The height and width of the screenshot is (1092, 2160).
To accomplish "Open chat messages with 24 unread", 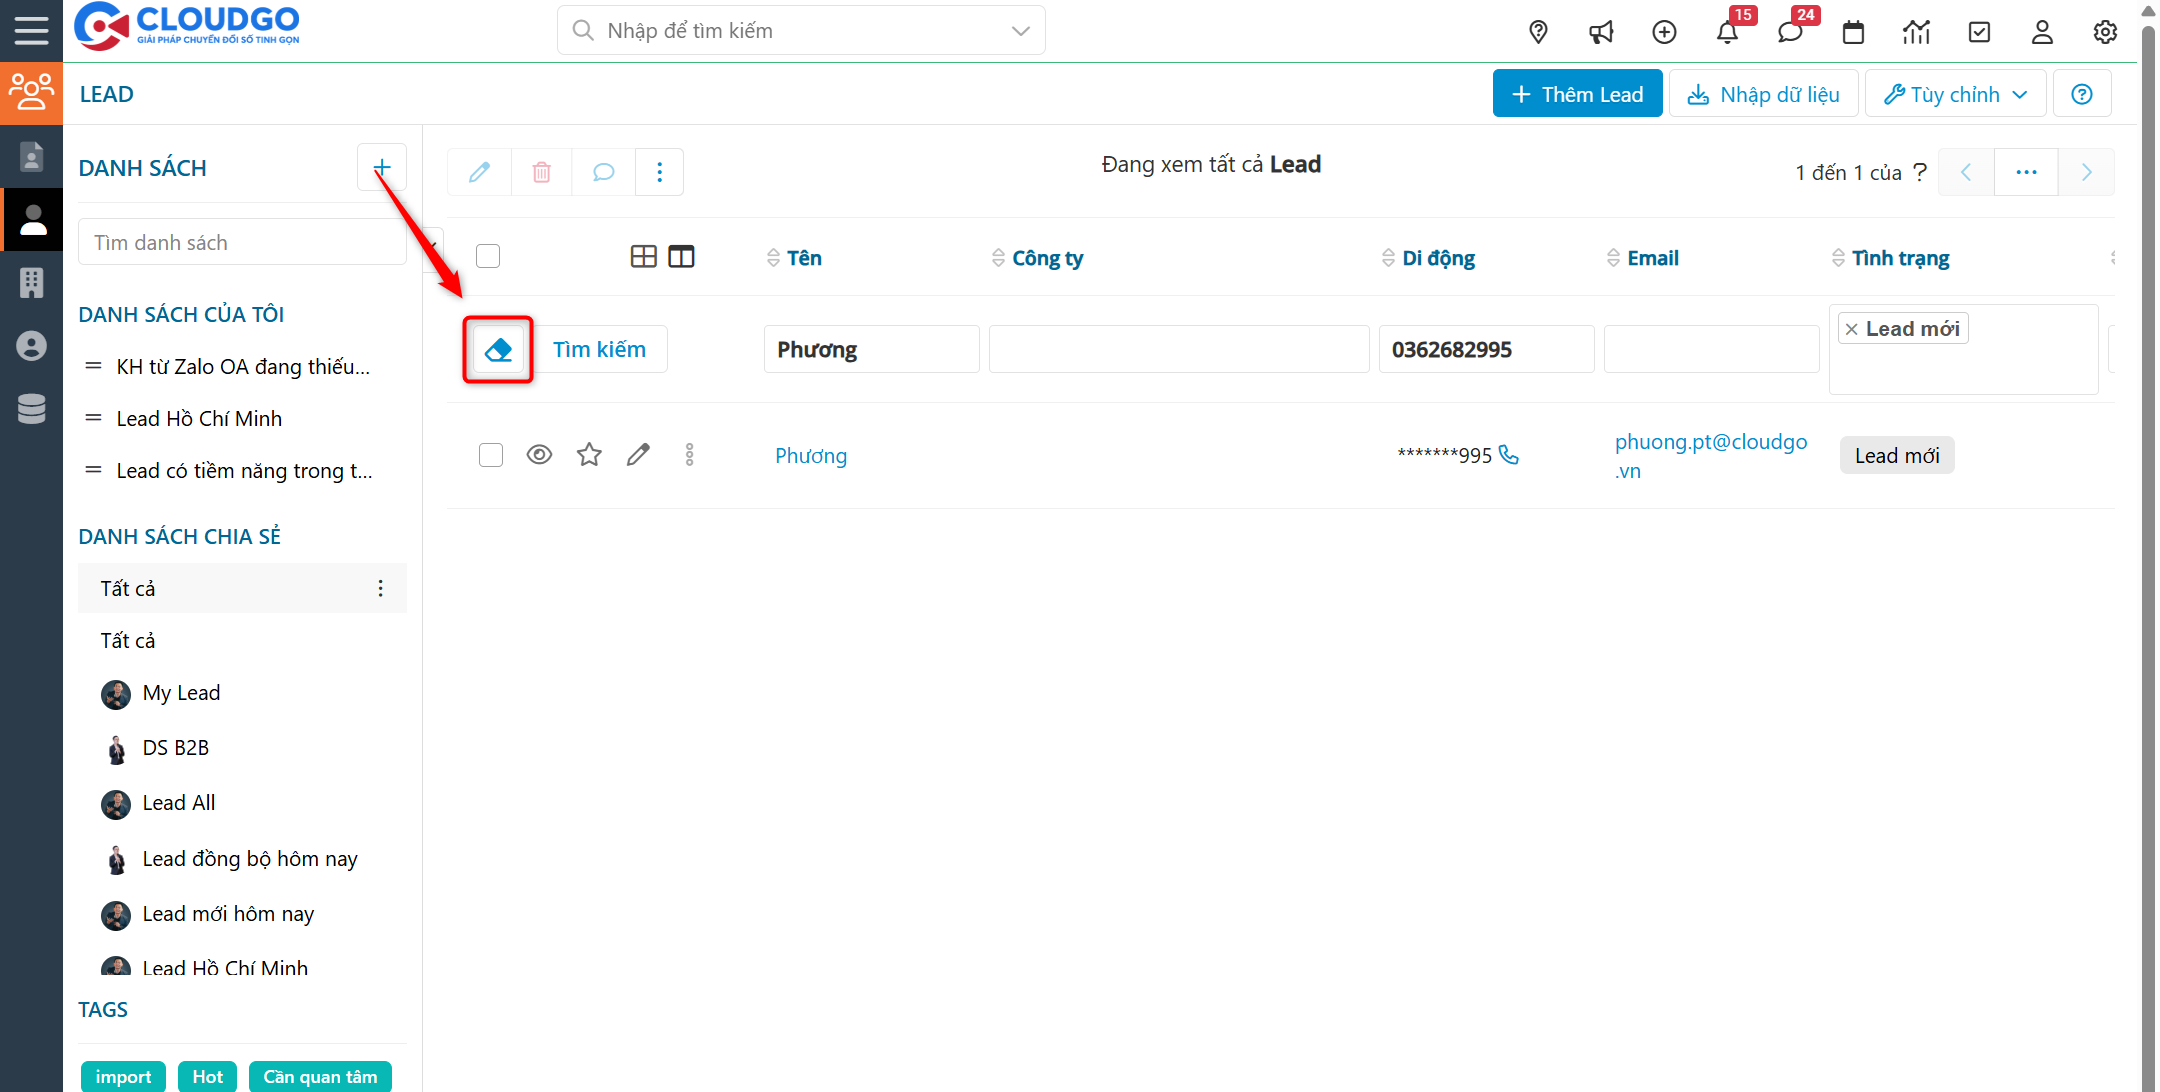I will (x=1790, y=32).
